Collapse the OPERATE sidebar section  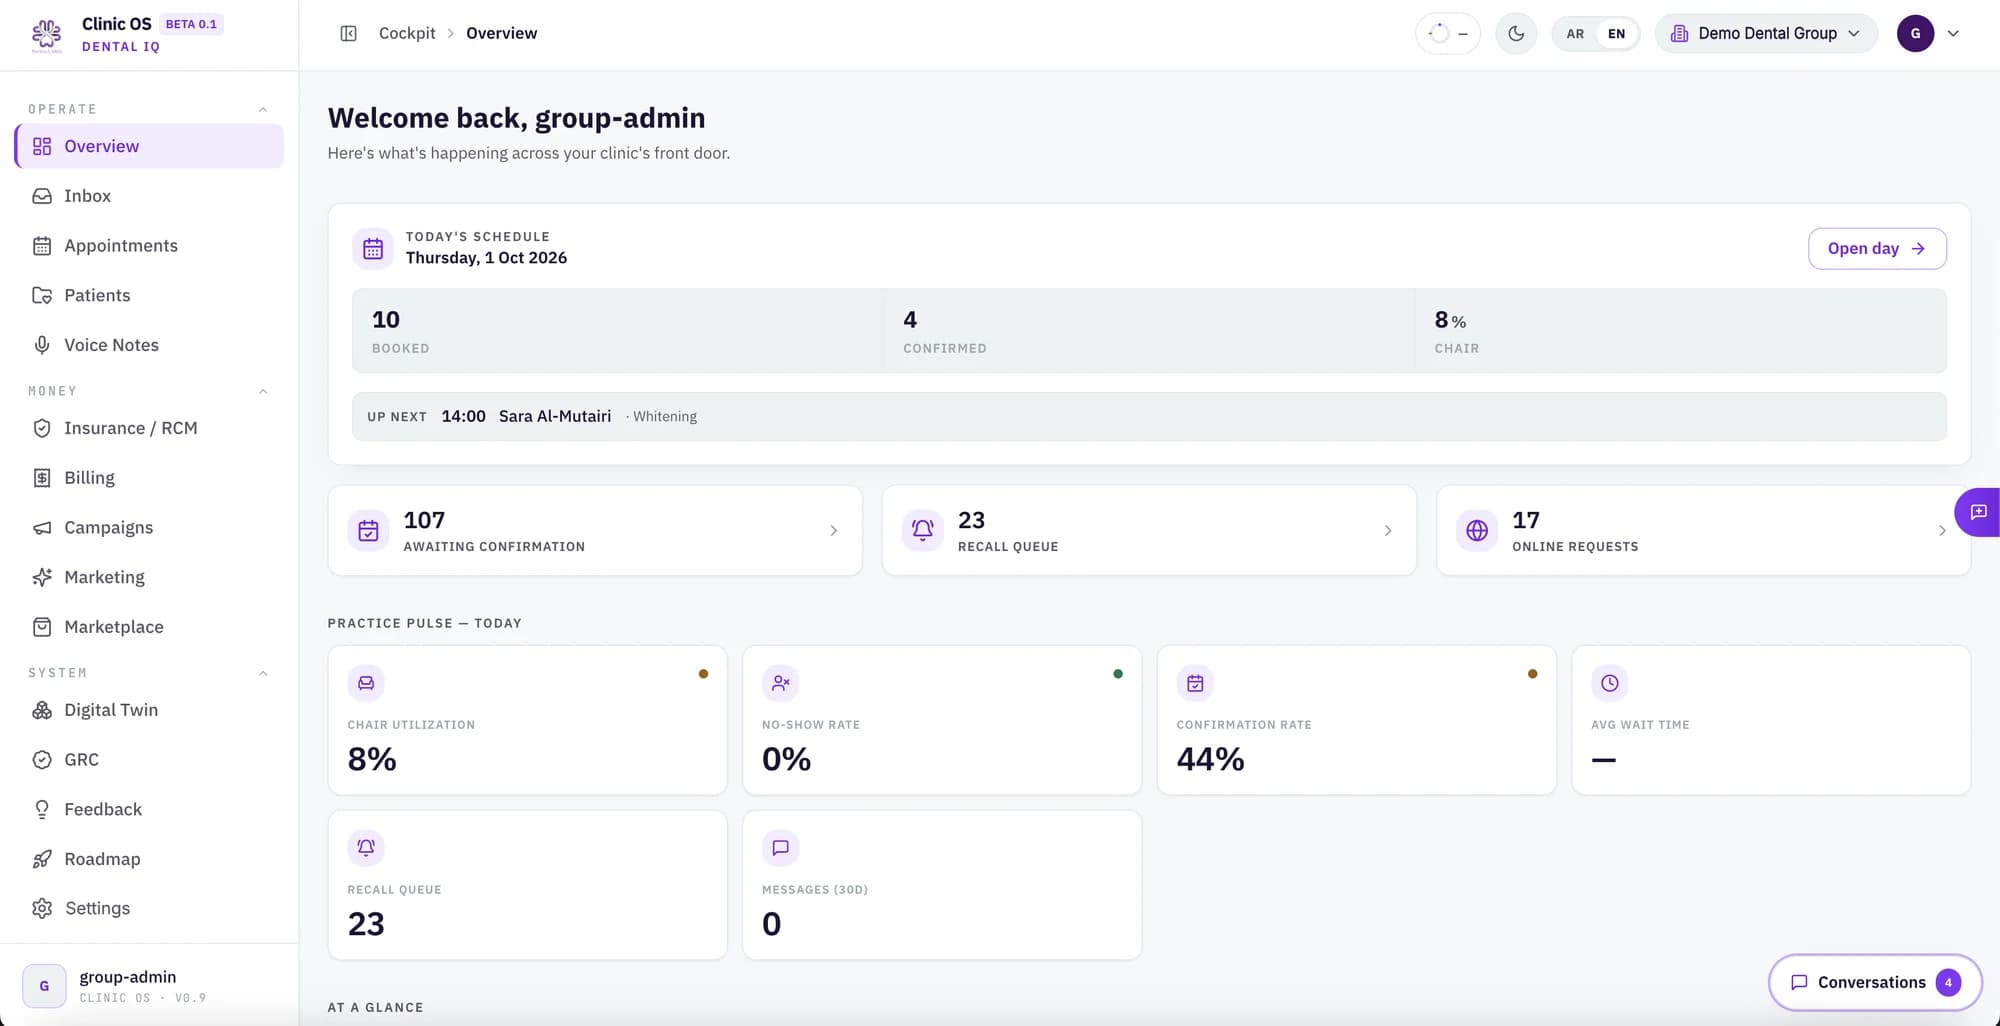pyautogui.click(x=263, y=110)
